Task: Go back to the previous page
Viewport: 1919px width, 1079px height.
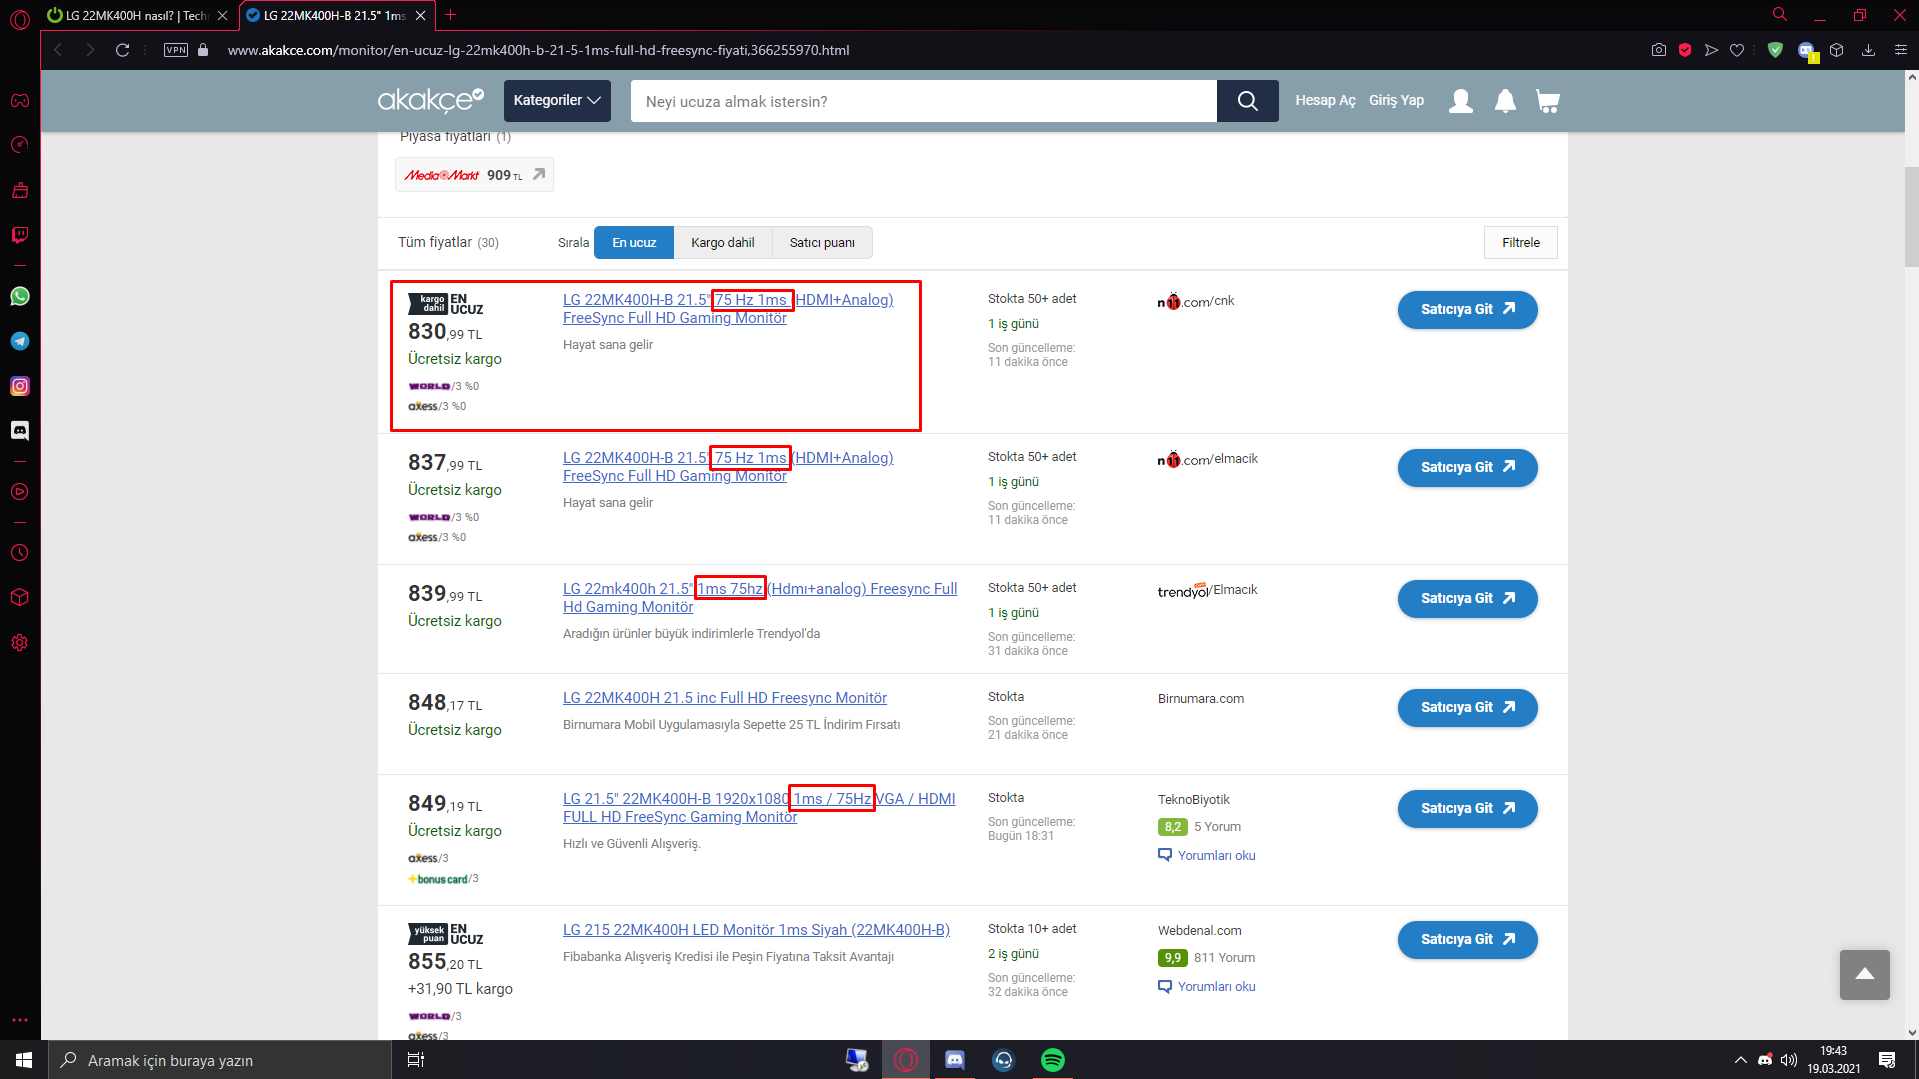Action: click(58, 50)
